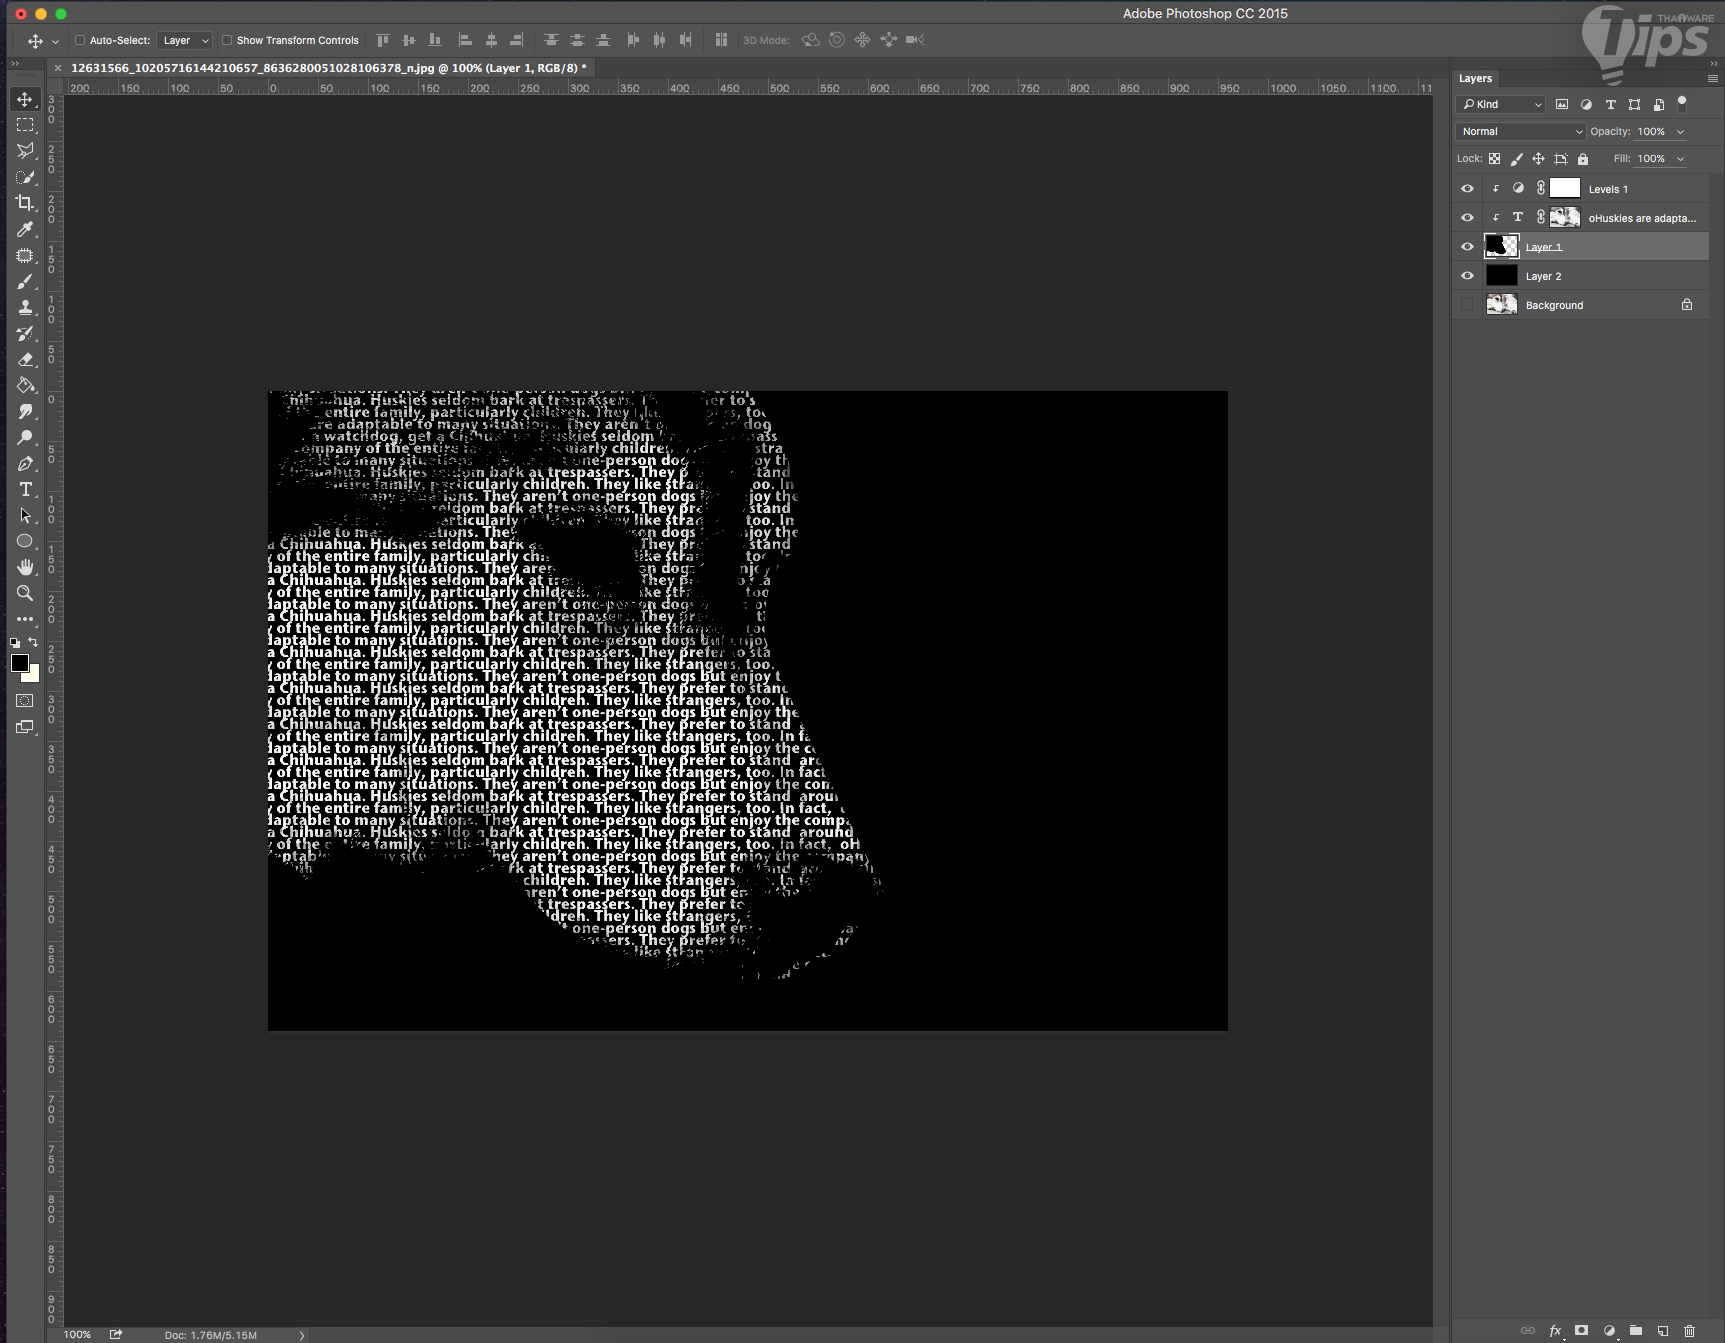The width and height of the screenshot is (1725, 1343).
Task: Open the Auto-Select Layer dropdown
Action: [185, 40]
